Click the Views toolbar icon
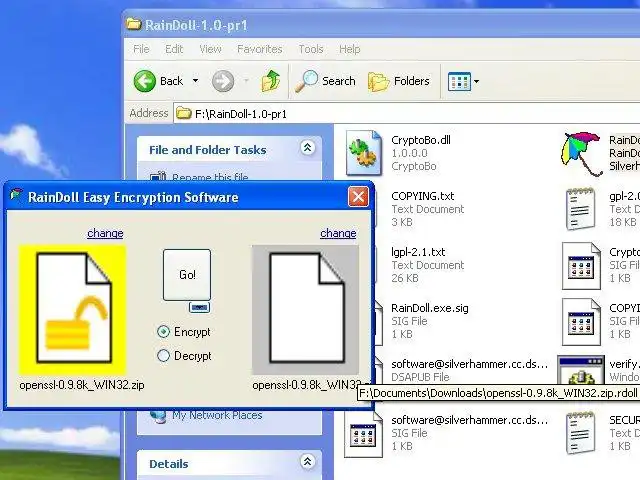This screenshot has width=640, height=480. click(x=459, y=81)
